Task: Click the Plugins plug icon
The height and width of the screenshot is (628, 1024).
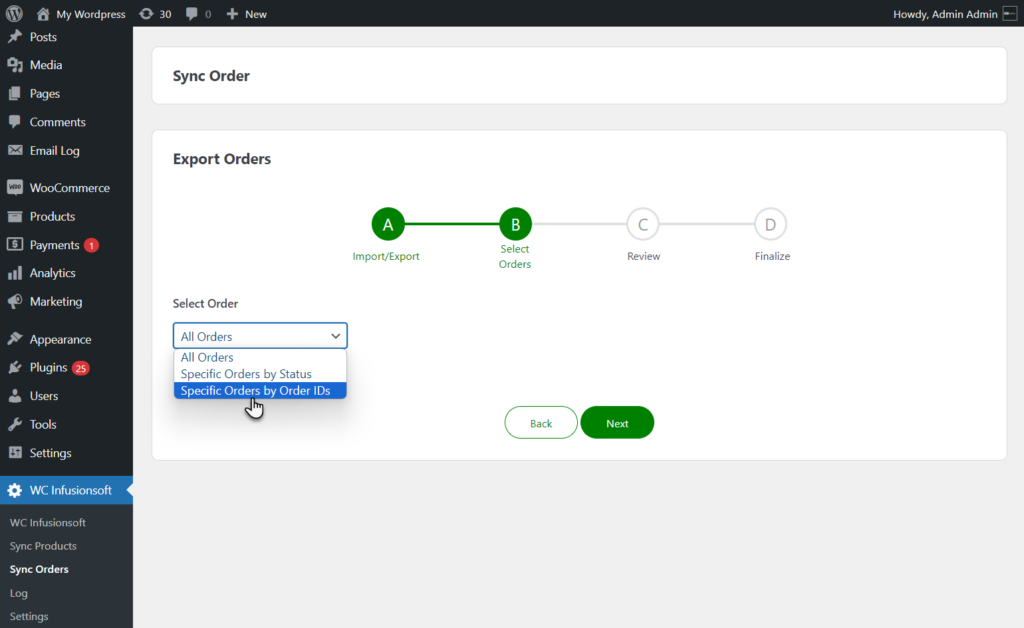Action: click(15, 368)
